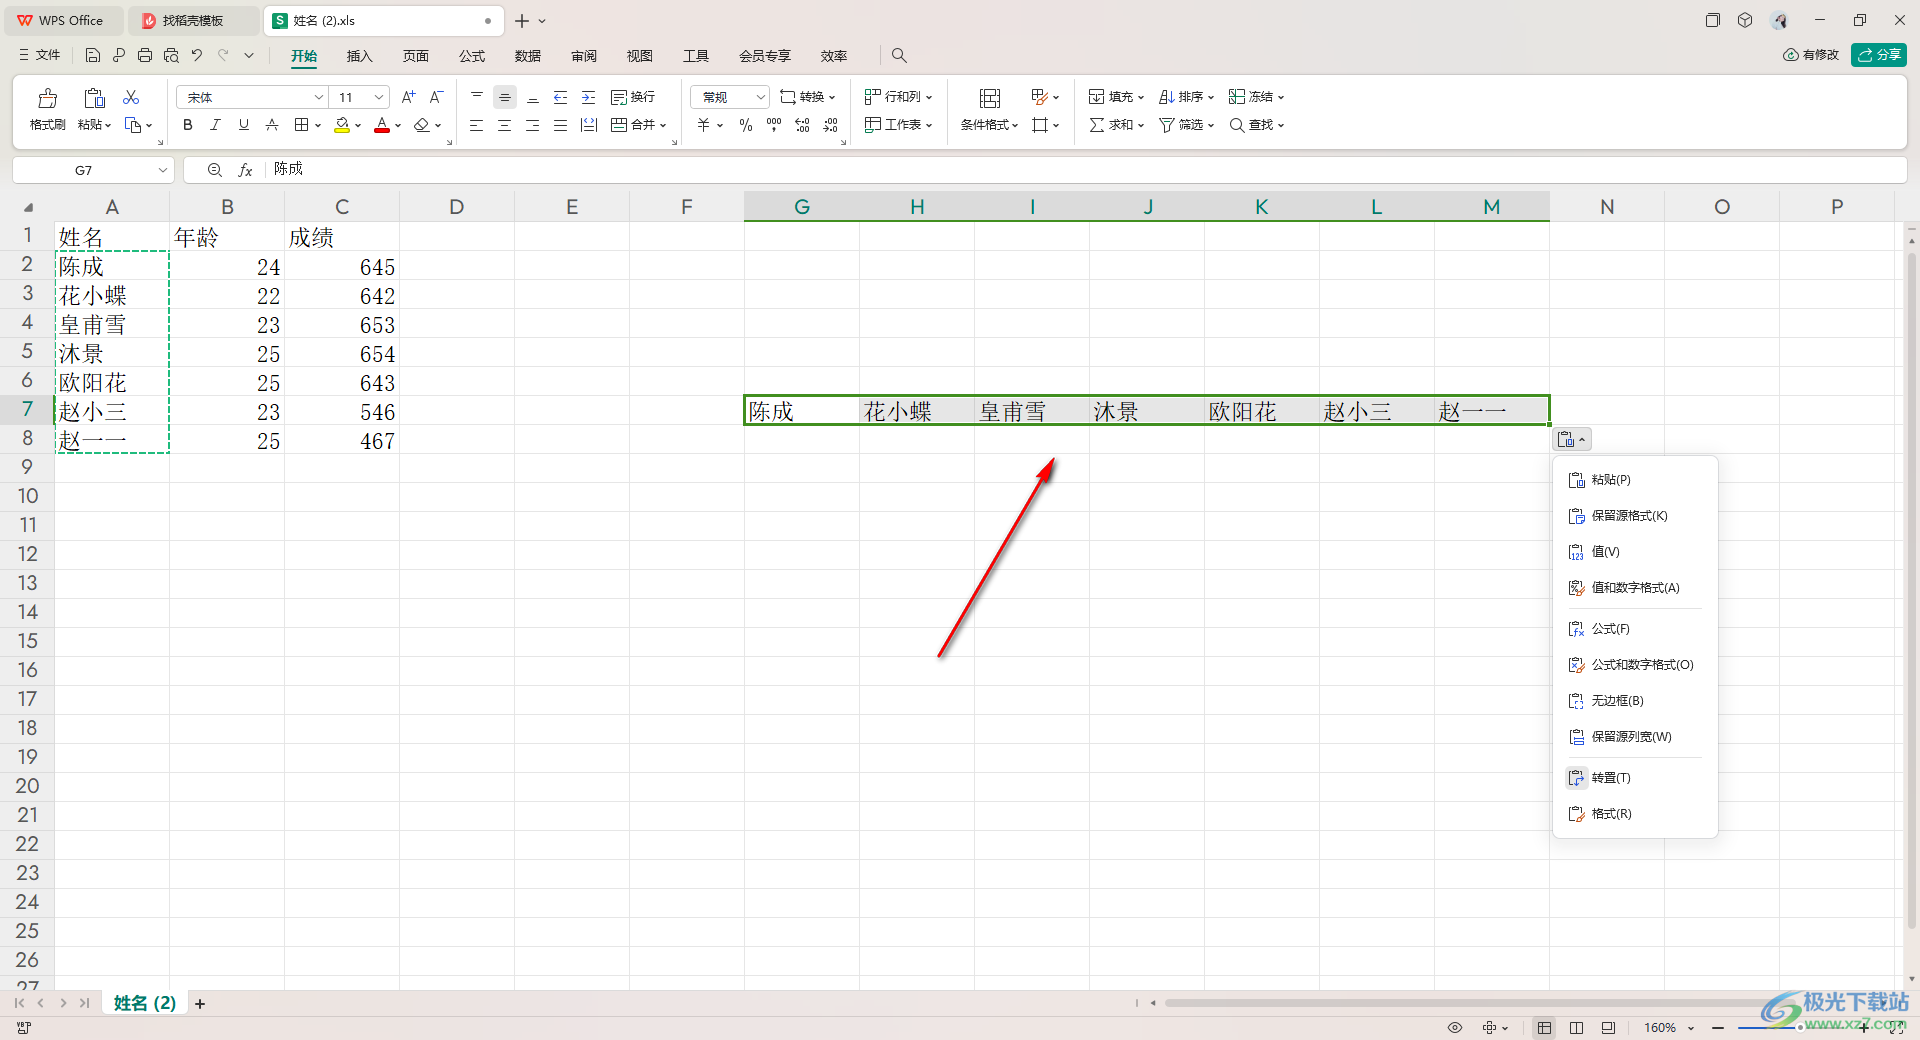Select 格式(R) paste option
Screen dimensions: 1920x1040
click(x=1635, y=814)
